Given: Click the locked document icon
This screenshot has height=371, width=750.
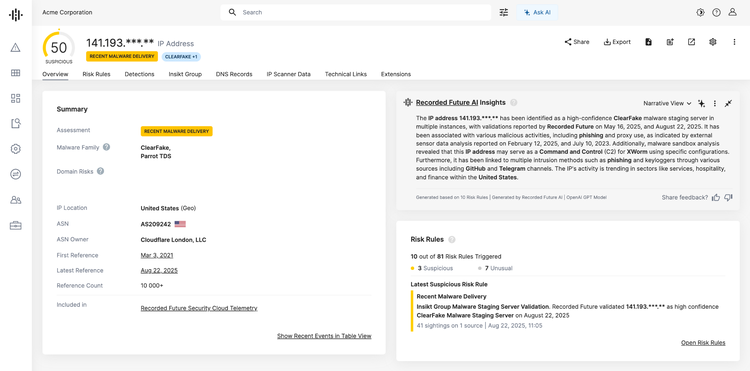Looking at the screenshot, I should 649,42.
